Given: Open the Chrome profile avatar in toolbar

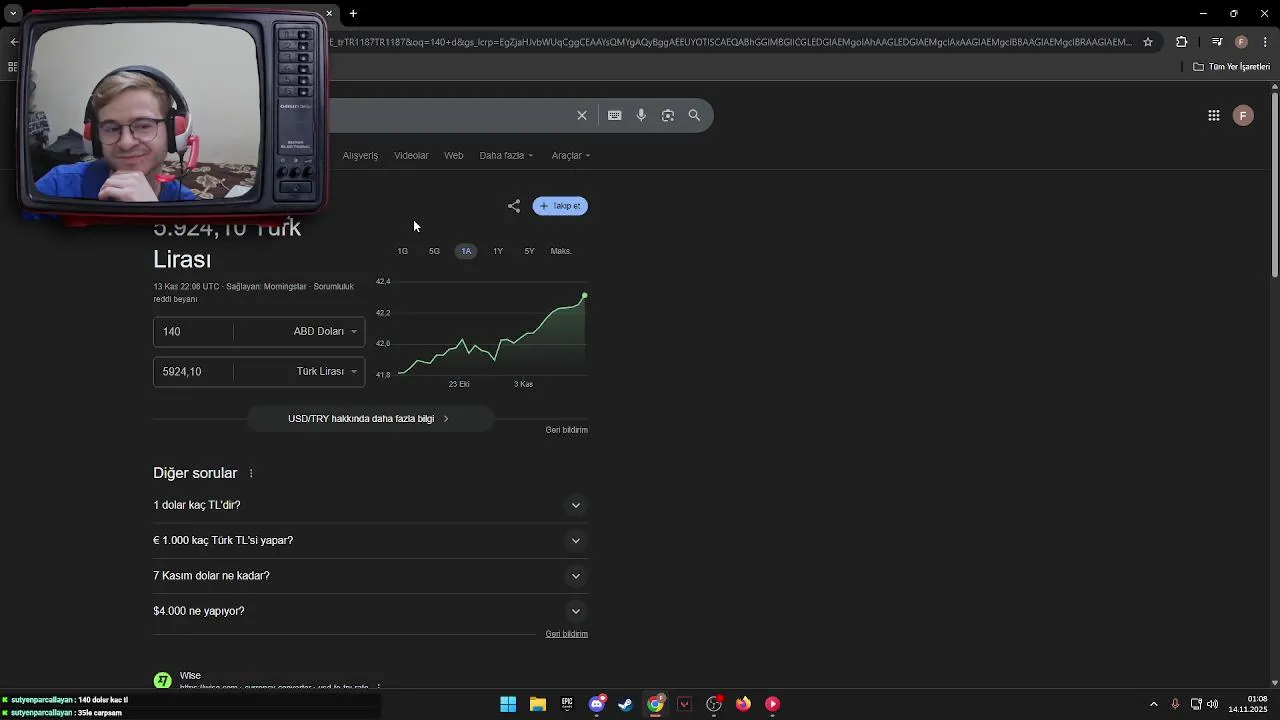Looking at the screenshot, I should click(1241, 42).
